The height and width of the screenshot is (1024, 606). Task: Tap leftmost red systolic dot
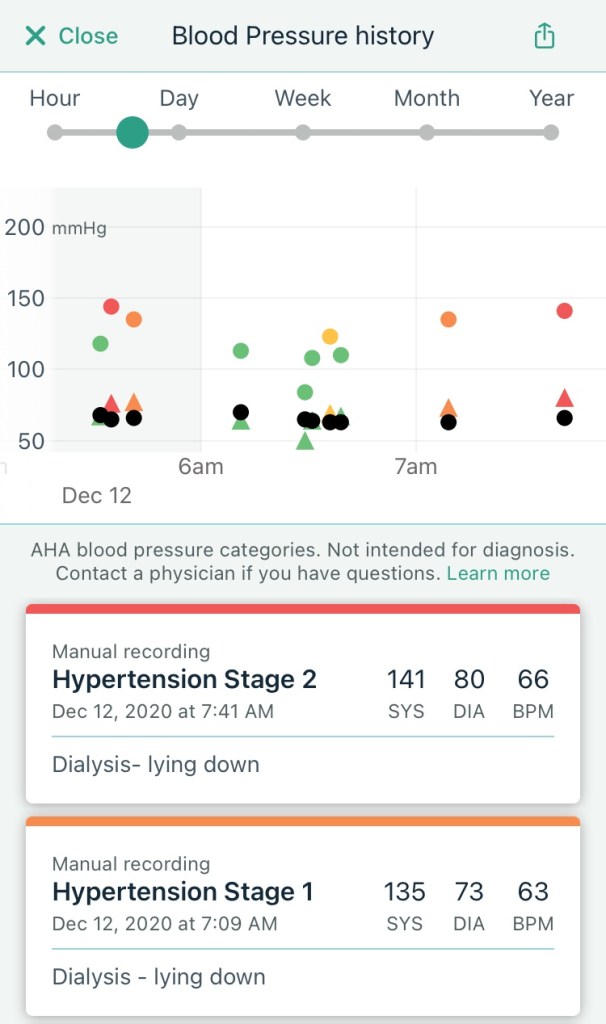[111, 307]
